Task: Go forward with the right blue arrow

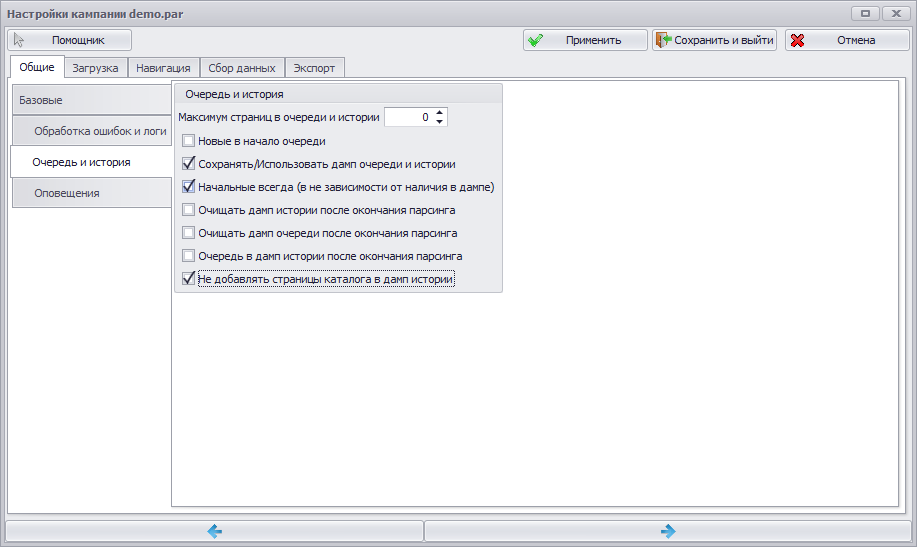Action: pyautogui.click(x=668, y=531)
